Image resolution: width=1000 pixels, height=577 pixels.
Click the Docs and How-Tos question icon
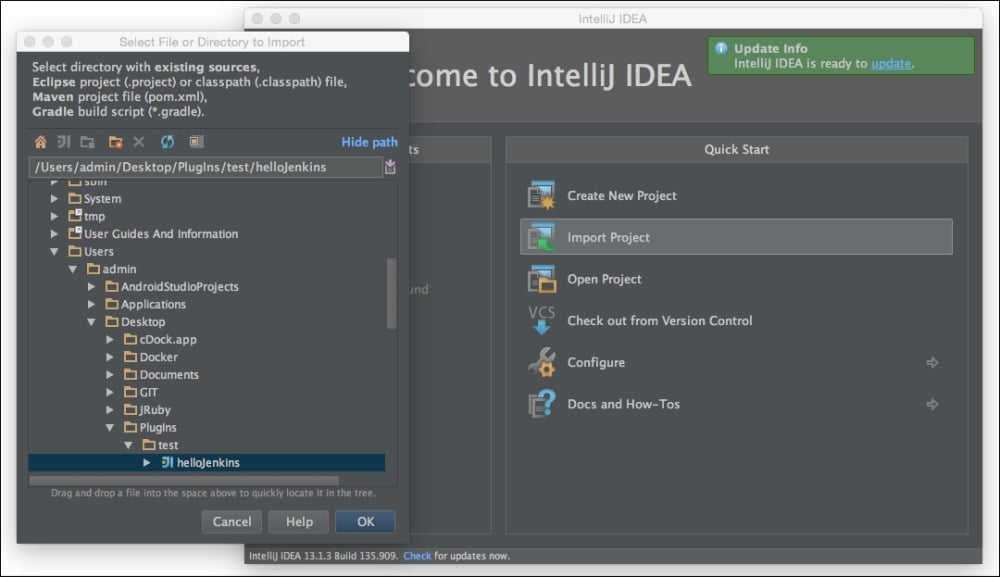pos(541,404)
